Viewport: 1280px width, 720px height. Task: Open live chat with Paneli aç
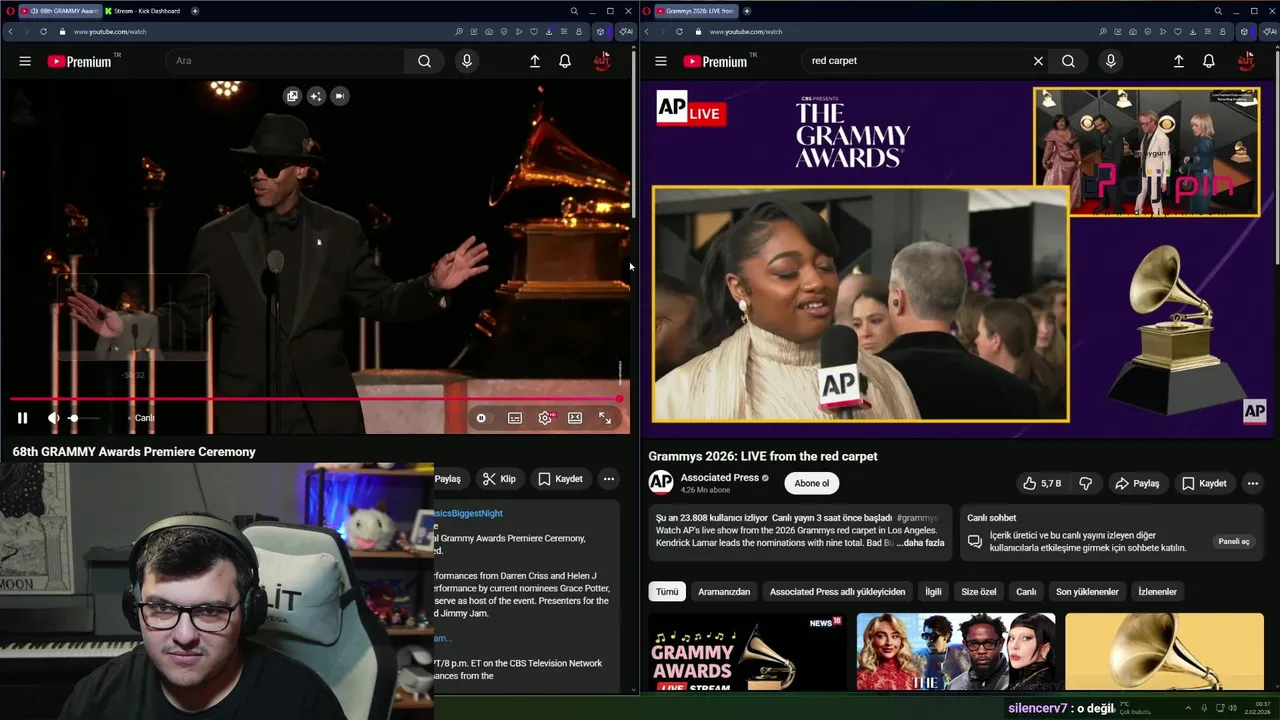(1234, 541)
